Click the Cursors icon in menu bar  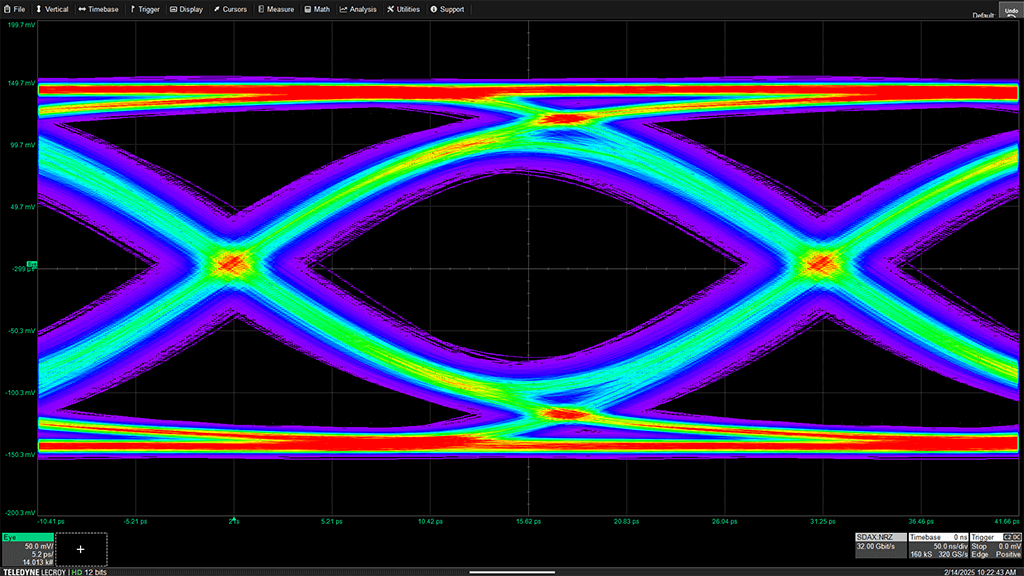[x=216, y=9]
